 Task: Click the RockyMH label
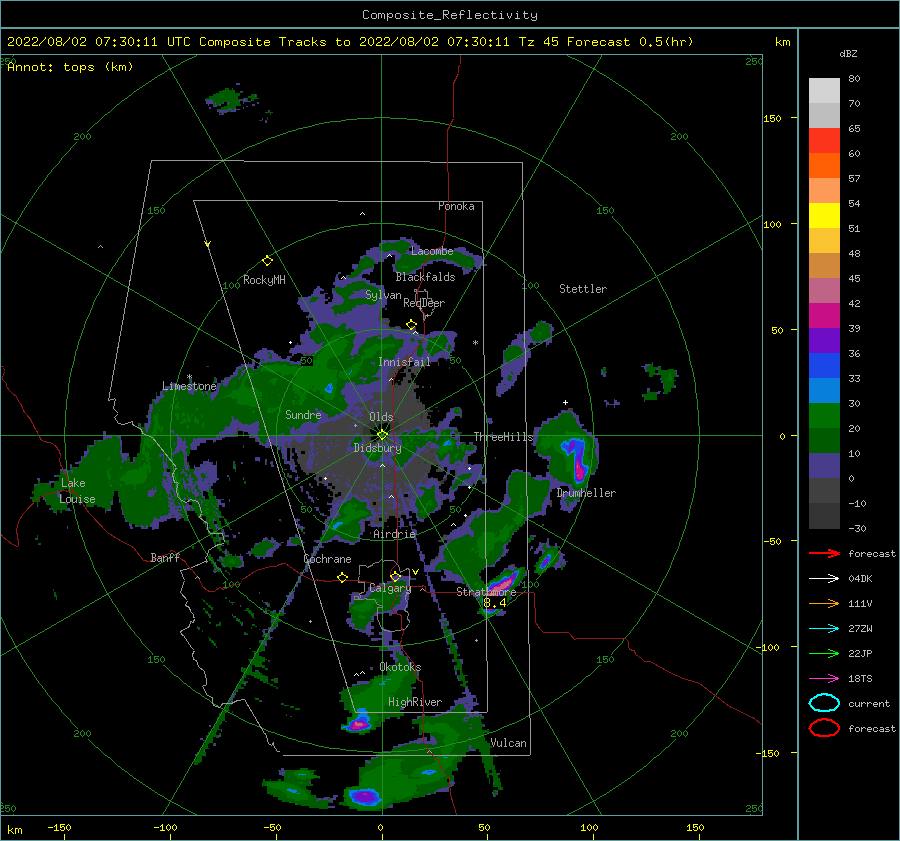click(264, 280)
